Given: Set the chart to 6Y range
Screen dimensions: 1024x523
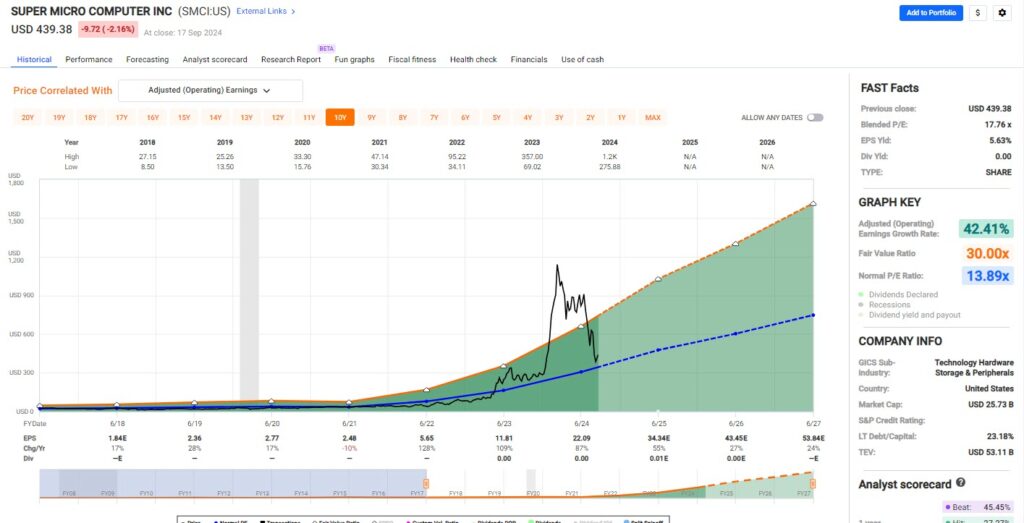Looking at the screenshot, I should (x=465, y=118).
